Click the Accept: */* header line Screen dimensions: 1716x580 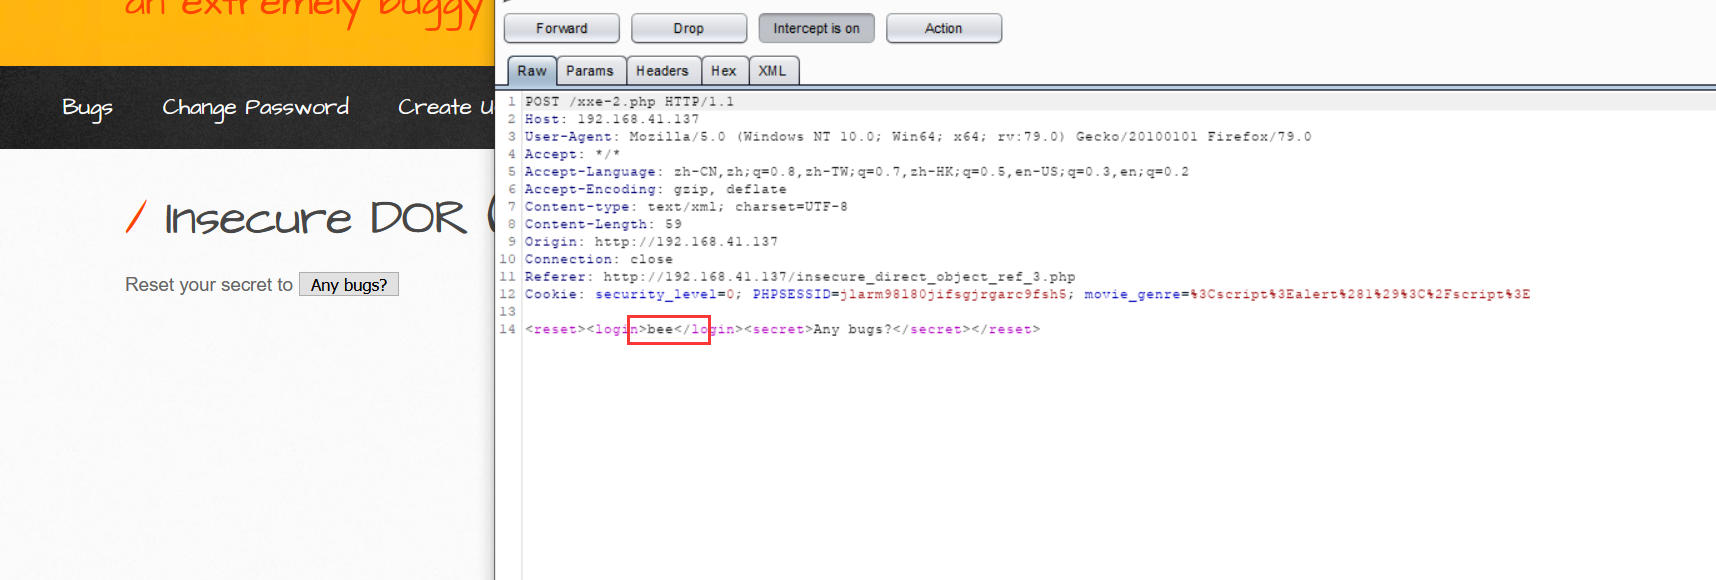pos(573,154)
